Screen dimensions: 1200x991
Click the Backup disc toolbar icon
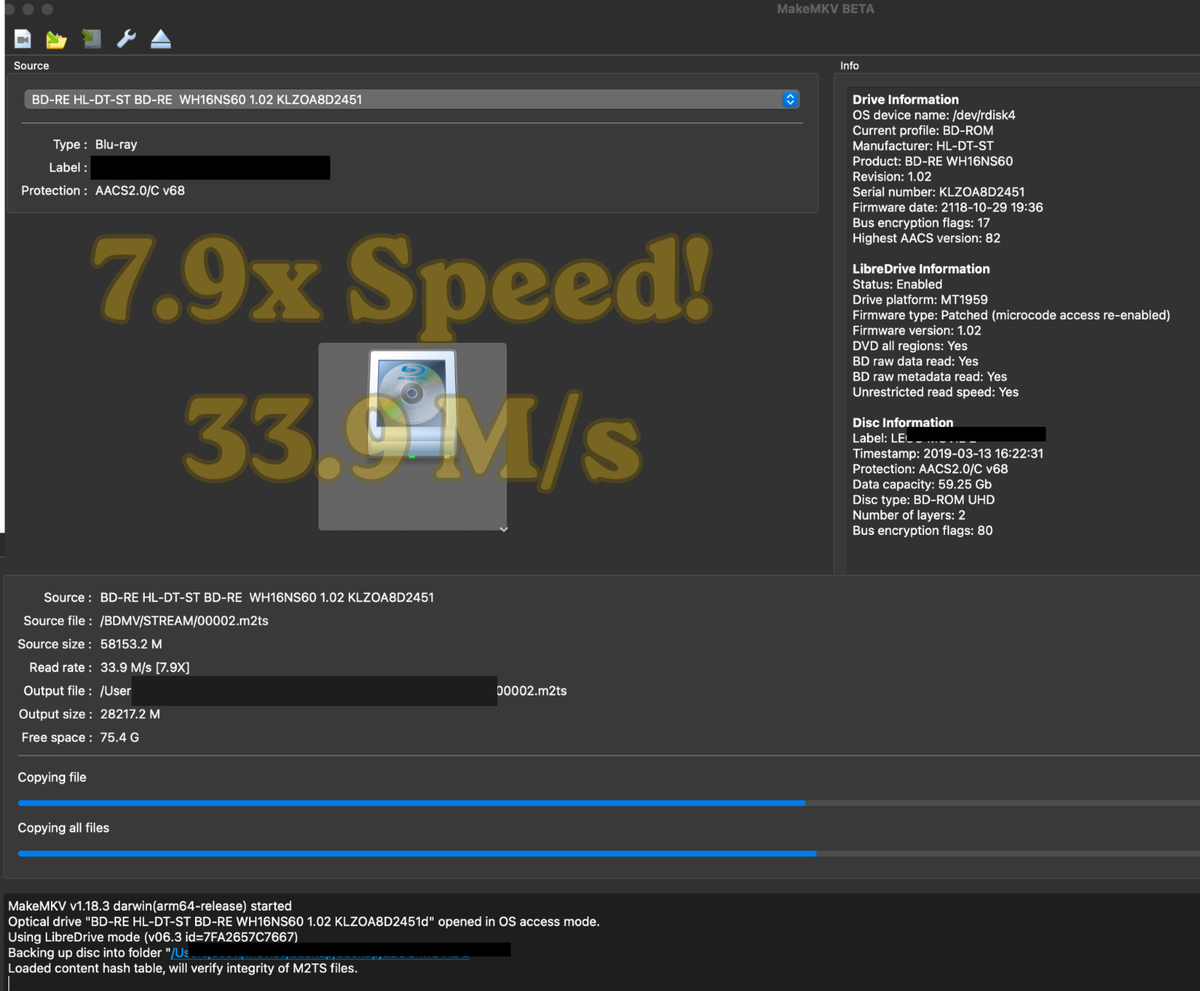[91, 39]
